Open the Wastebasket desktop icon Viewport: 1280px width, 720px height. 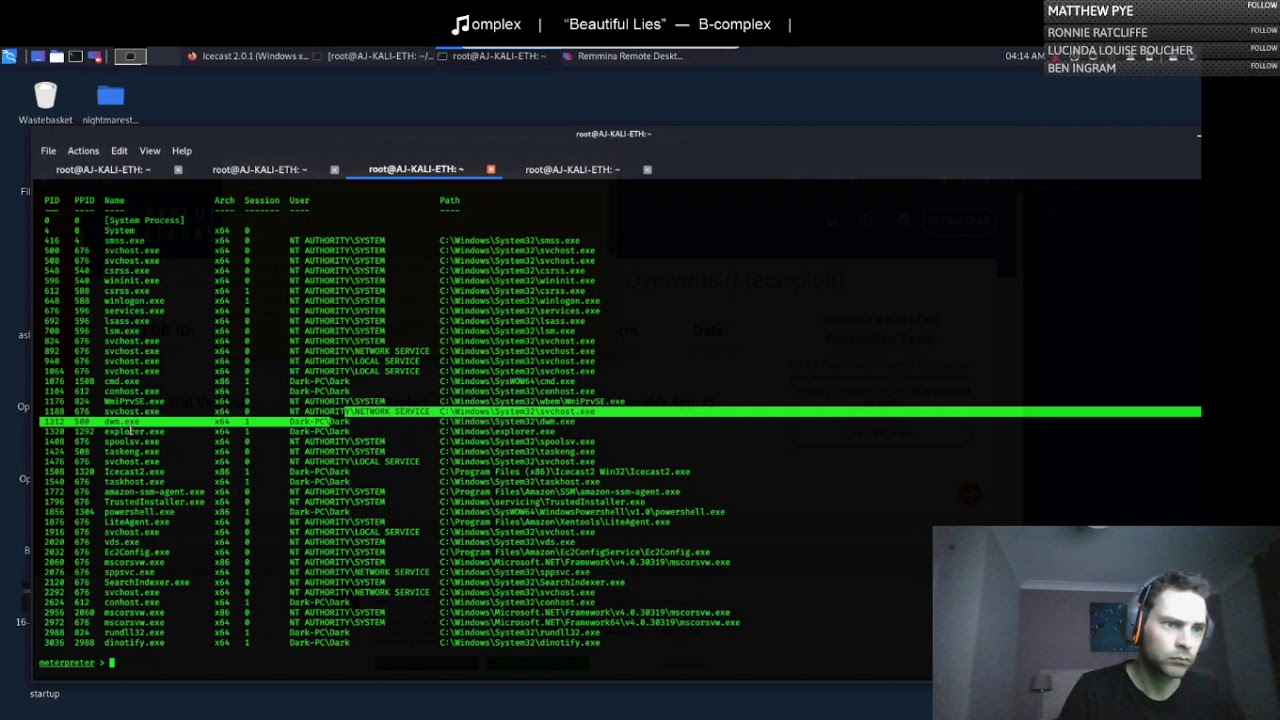pos(45,104)
